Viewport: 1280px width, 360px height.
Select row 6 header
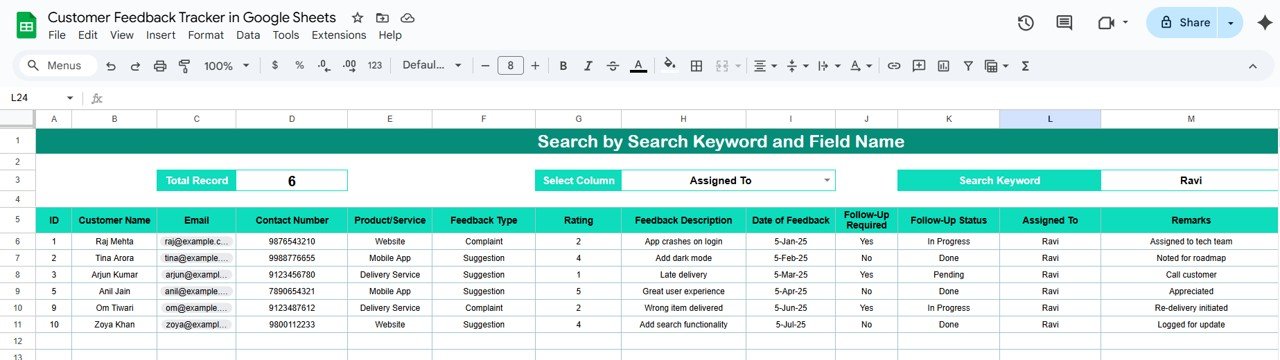[18, 241]
